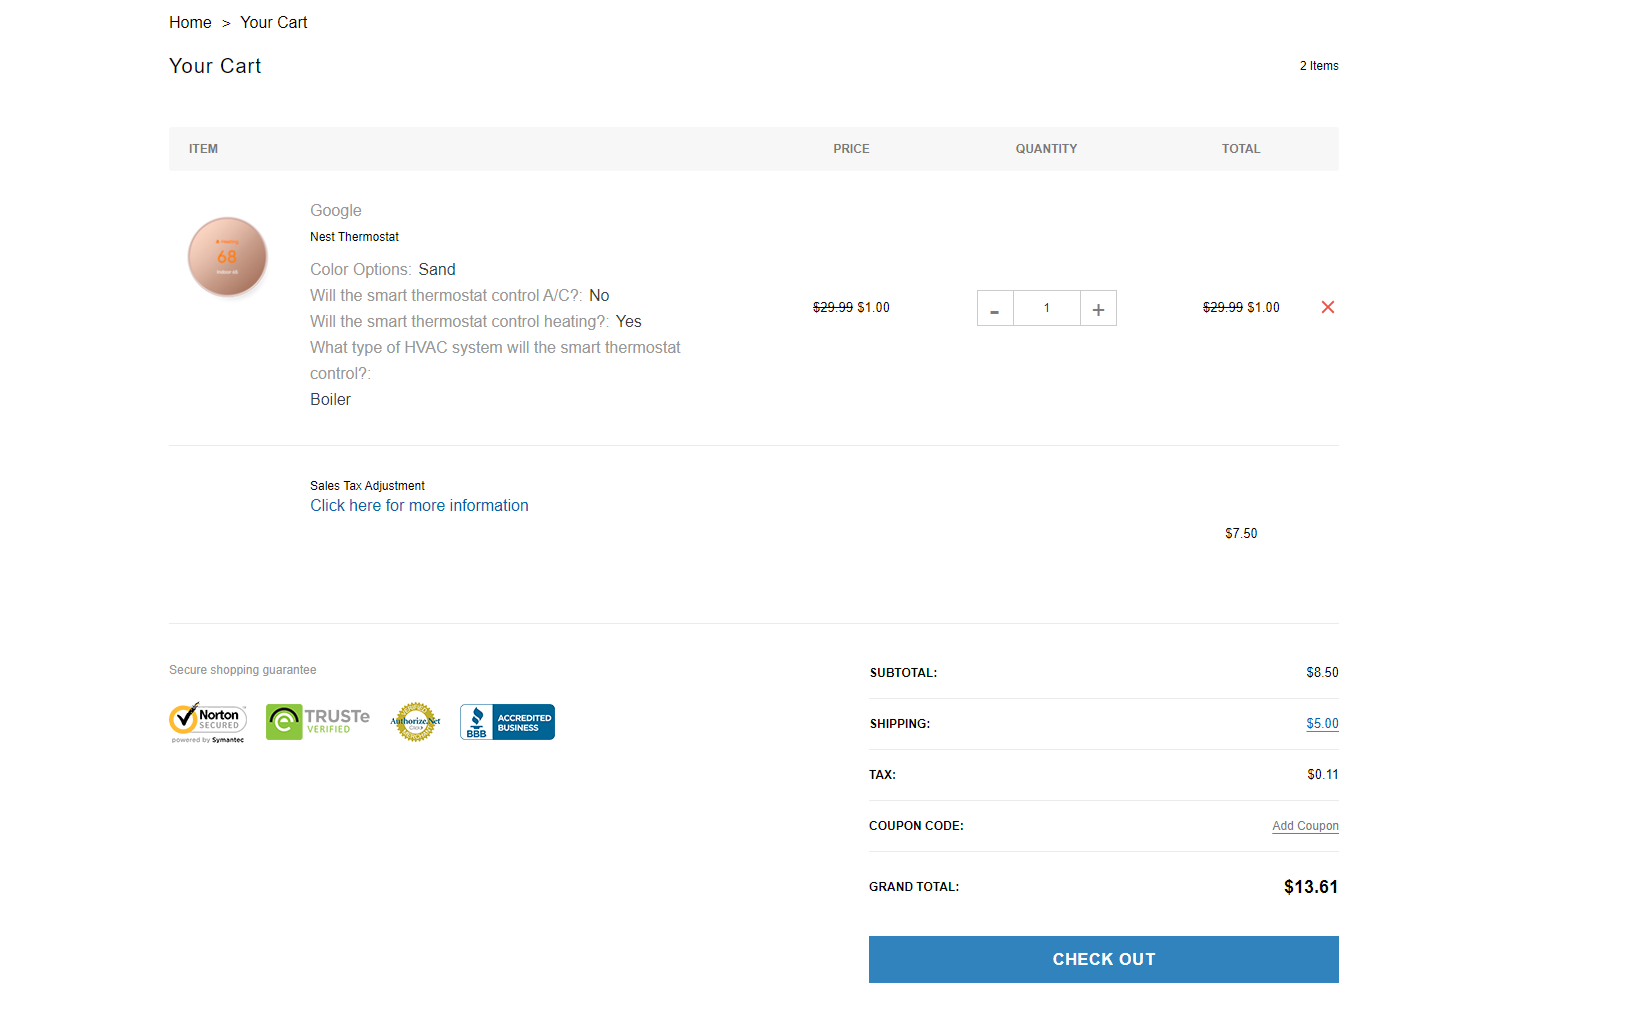Click the TRUSTe Verified badge
This screenshot has width=1647, height=1029.
pos(318,722)
